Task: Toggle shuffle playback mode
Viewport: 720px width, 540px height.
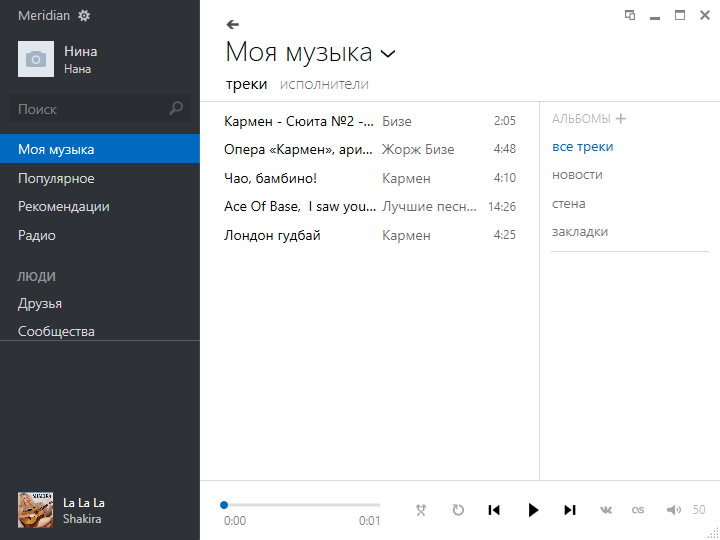Action: point(421,510)
